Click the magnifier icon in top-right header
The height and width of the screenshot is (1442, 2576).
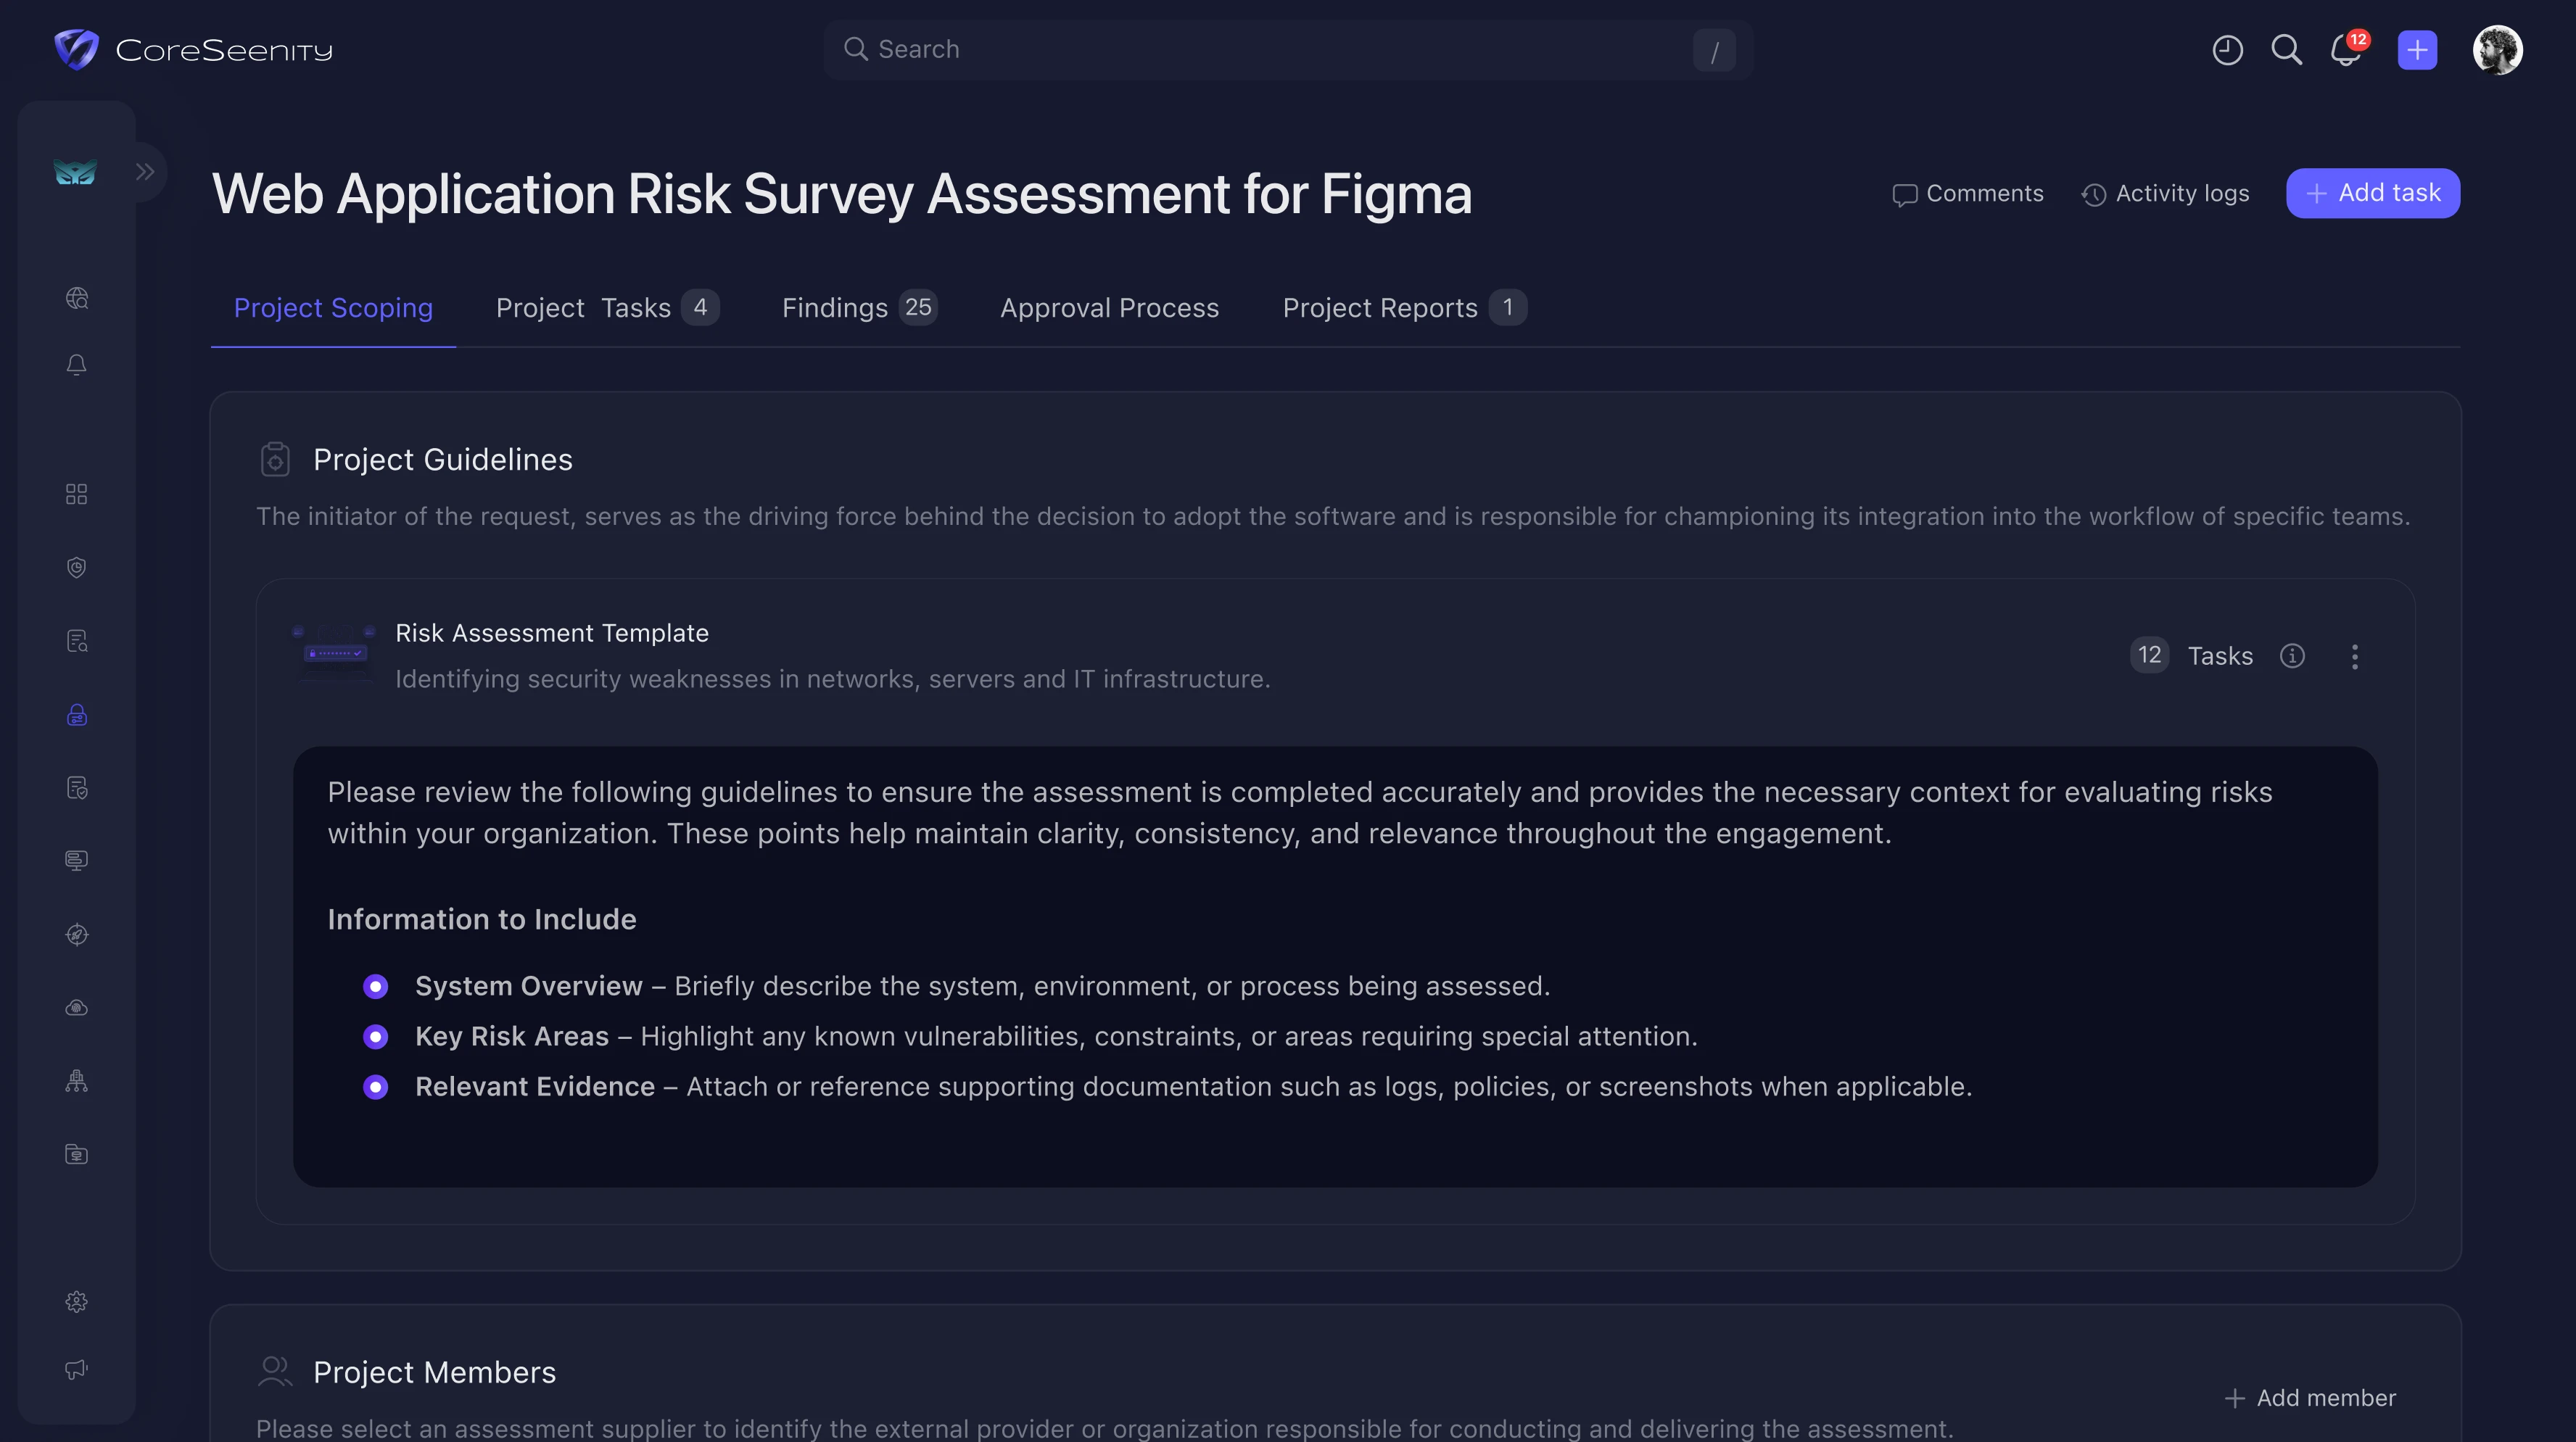(2286, 50)
